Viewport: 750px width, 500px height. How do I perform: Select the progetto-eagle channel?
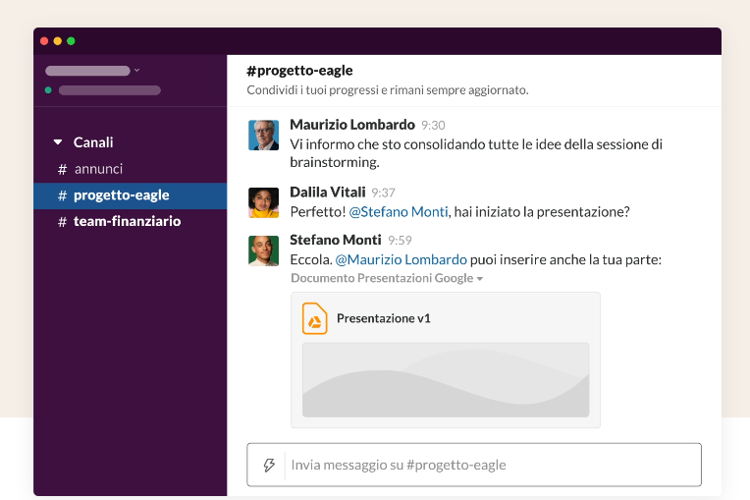pos(121,195)
